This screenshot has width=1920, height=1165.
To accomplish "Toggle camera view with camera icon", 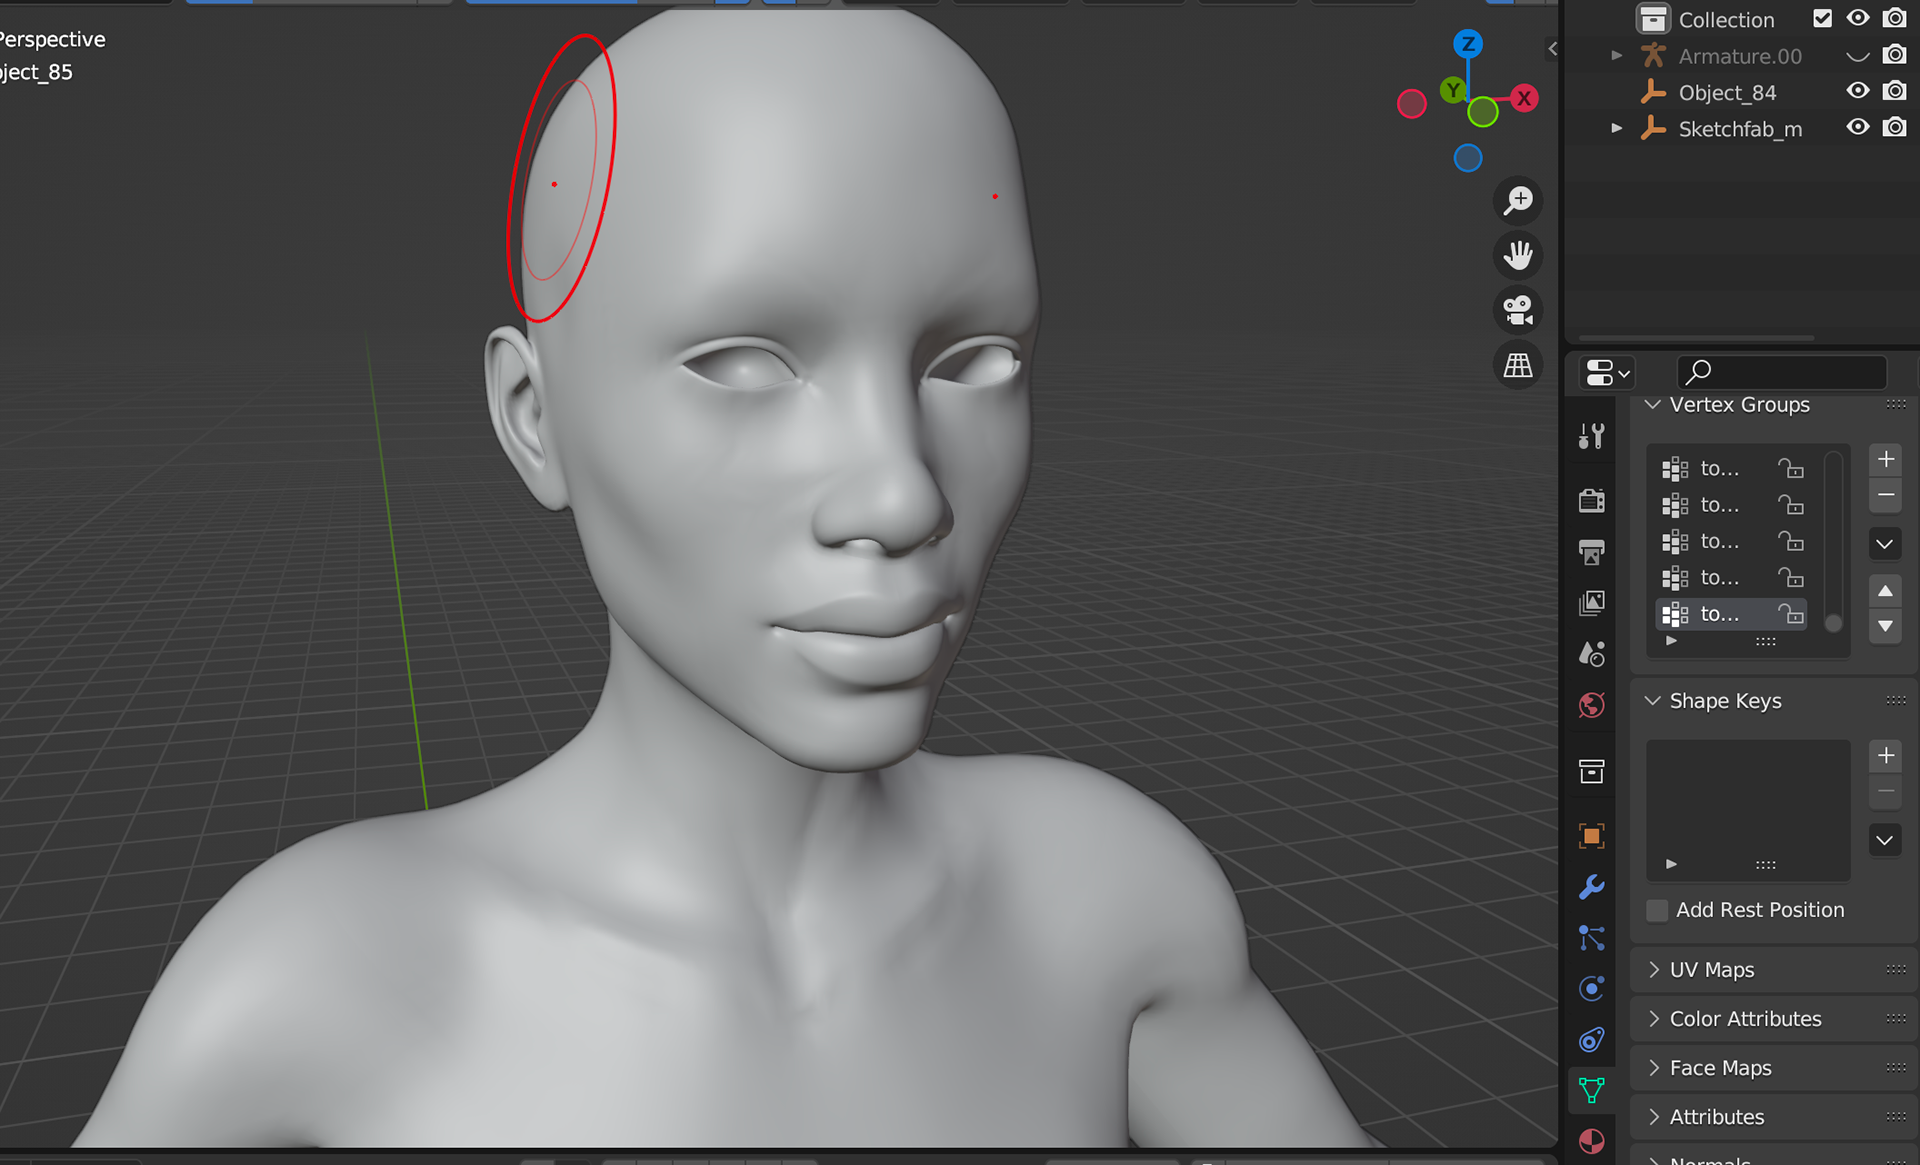I will (1518, 310).
